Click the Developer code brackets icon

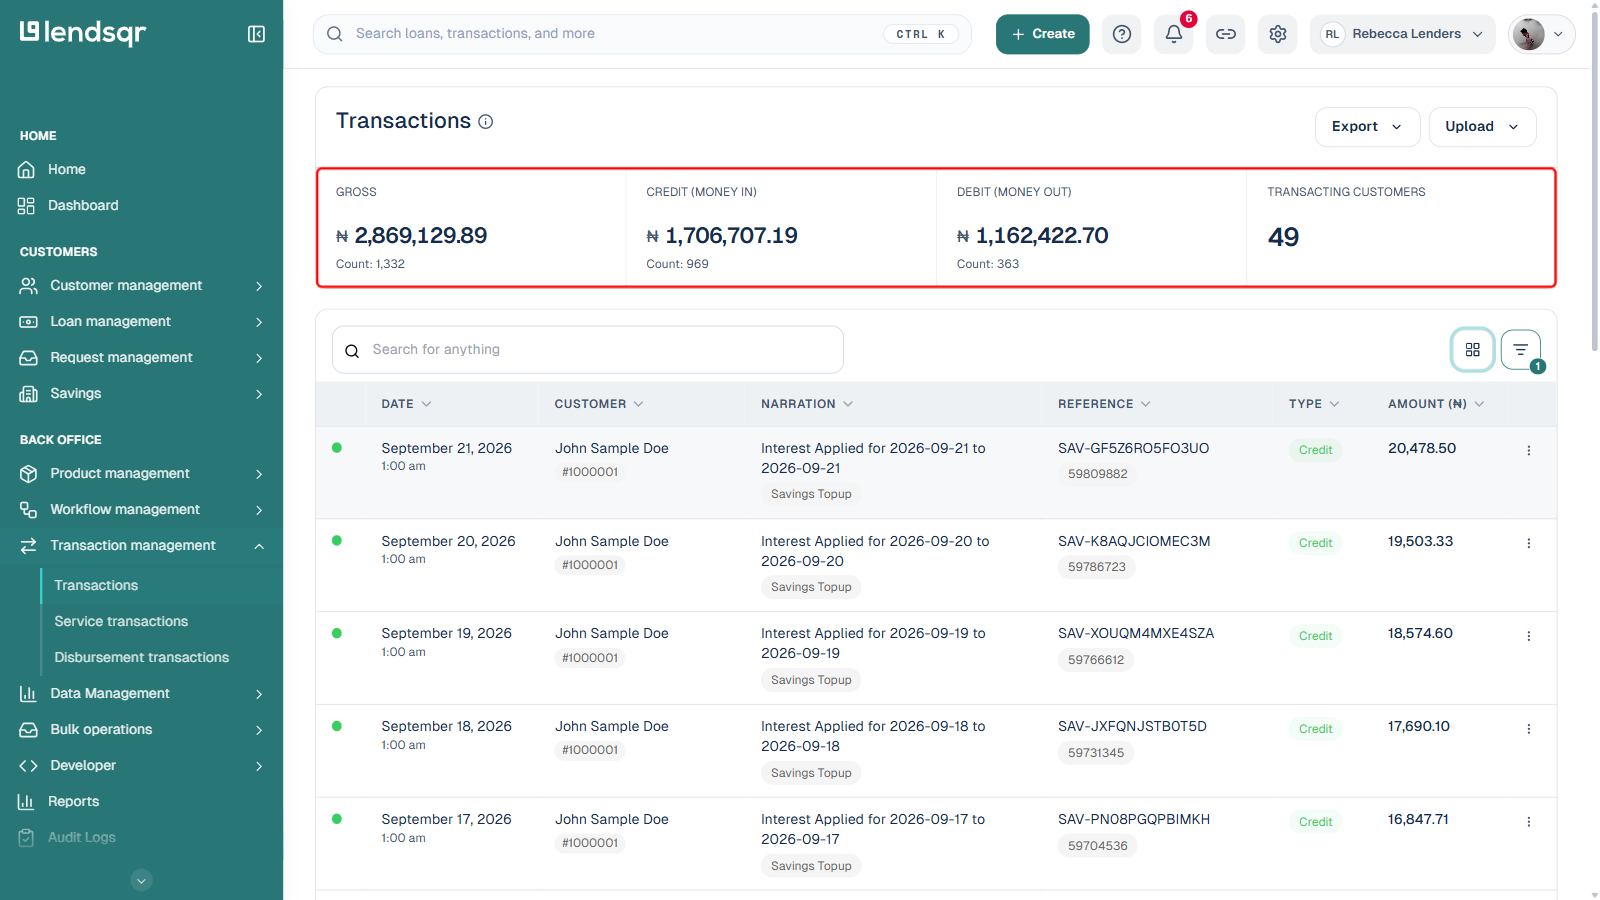pyautogui.click(x=29, y=766)
